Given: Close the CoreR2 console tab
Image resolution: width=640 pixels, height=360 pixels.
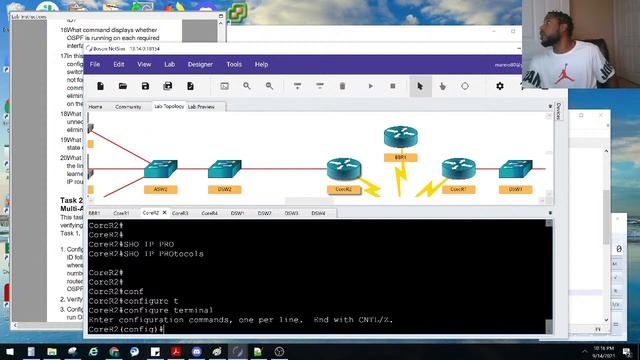Looking at the screenshot, I should point(164,213).
